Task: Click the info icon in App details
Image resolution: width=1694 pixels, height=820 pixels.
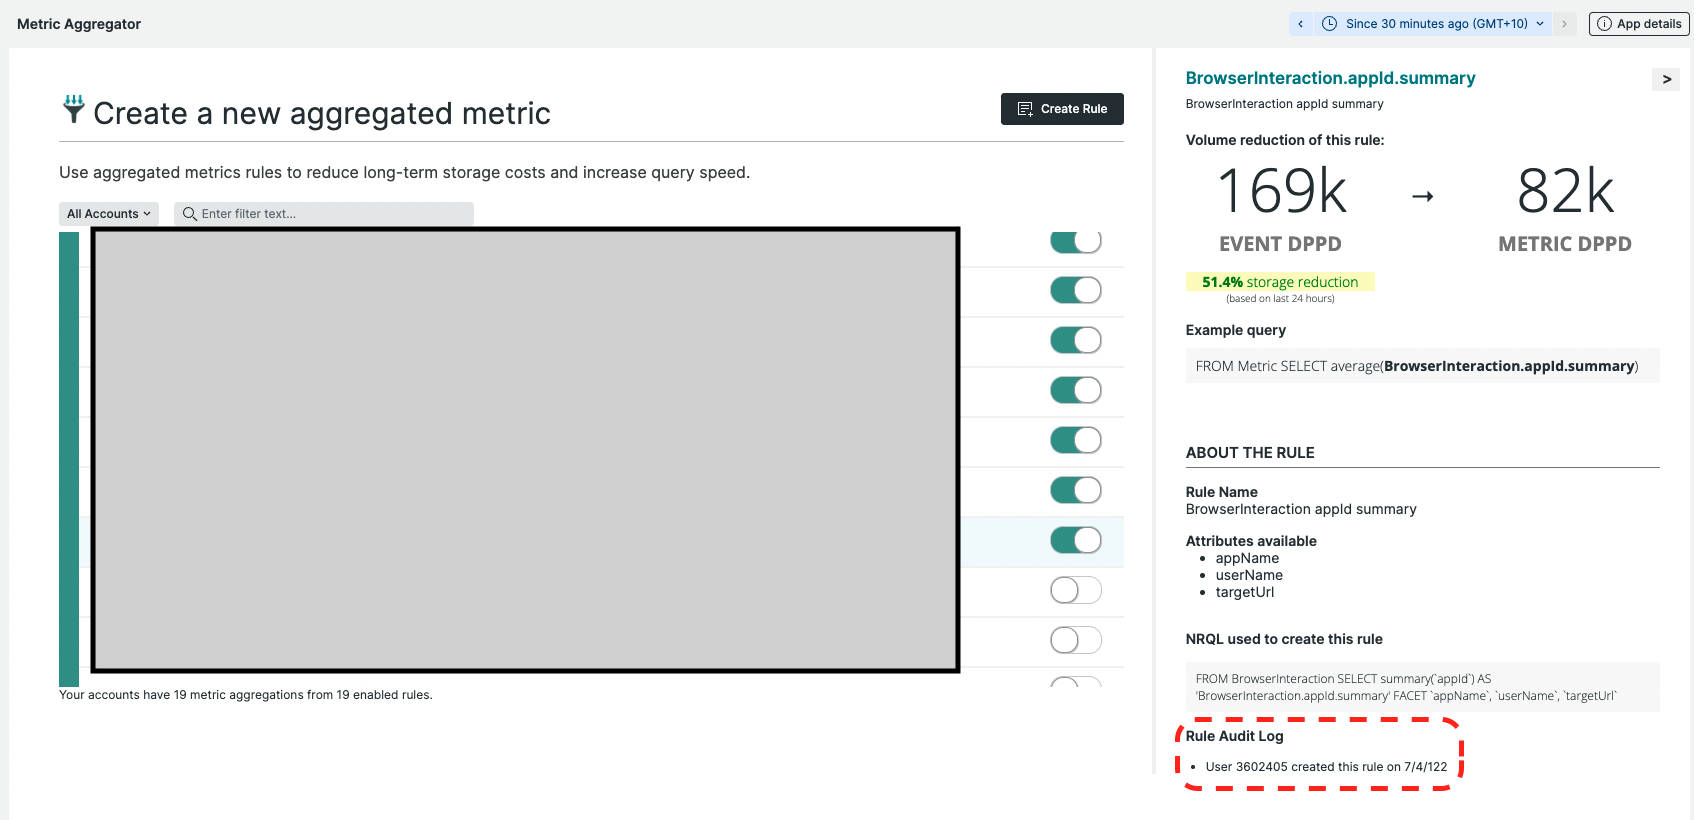Action: 1604,24
